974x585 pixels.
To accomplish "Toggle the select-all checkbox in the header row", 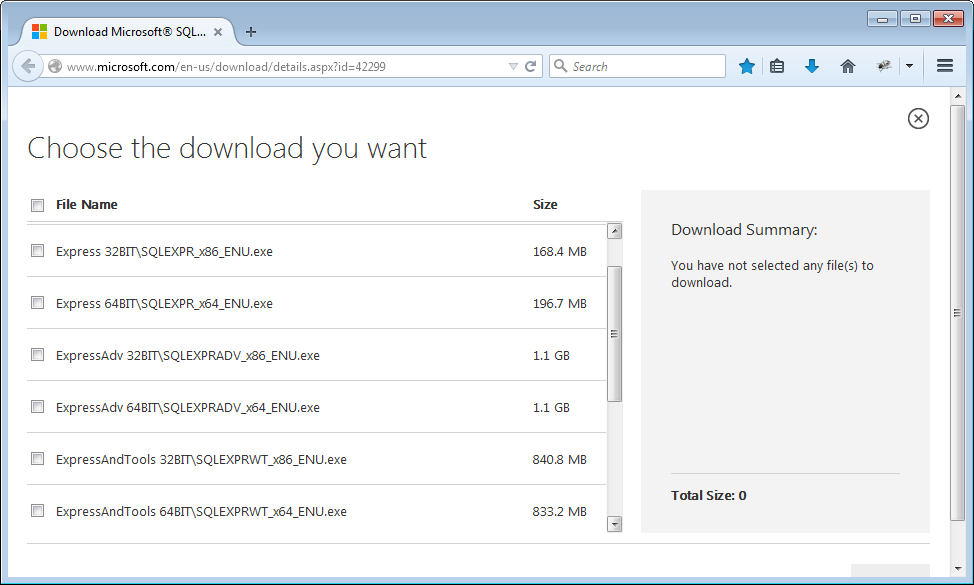I will click(x=37, y=204).
